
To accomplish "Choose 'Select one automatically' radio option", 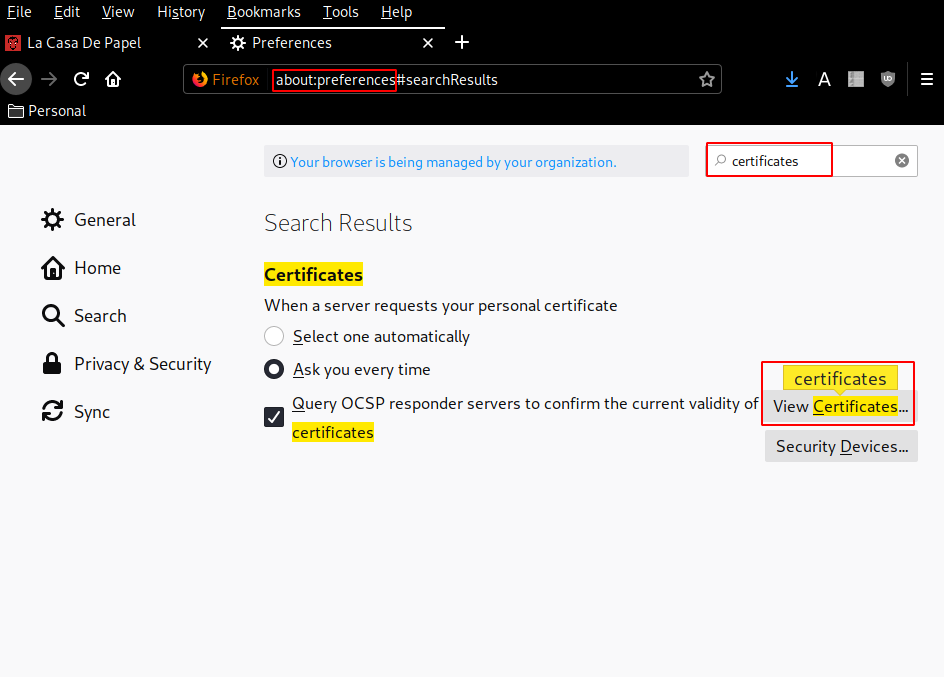I will [274, 336].
